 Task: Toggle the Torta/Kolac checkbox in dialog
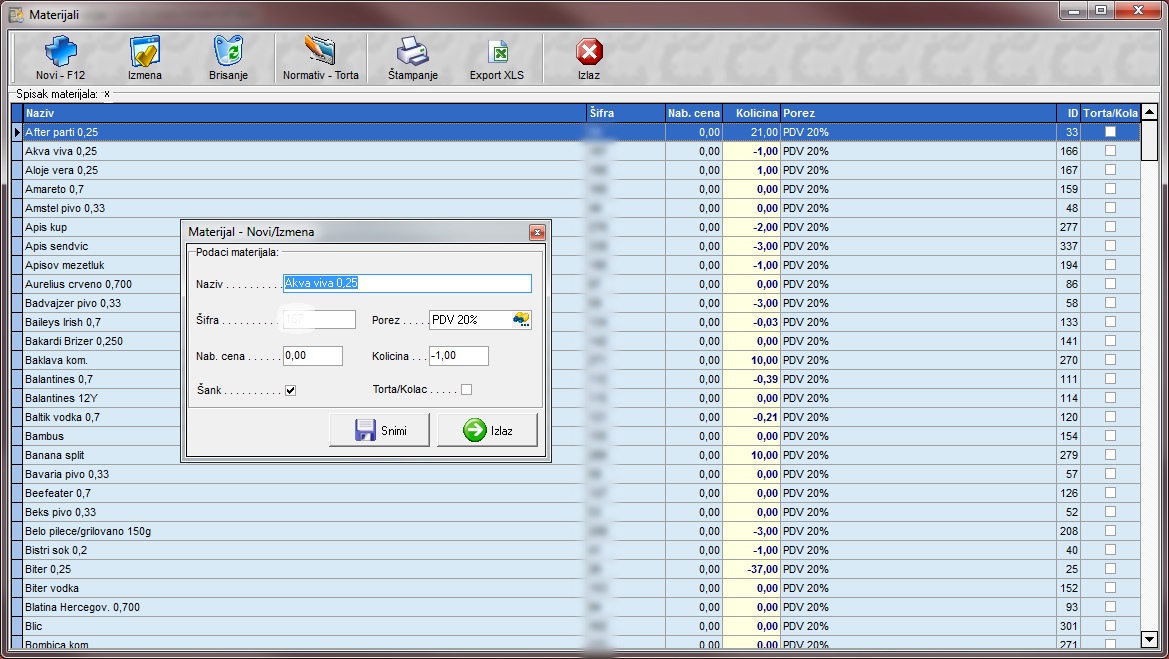coord(467,389)
